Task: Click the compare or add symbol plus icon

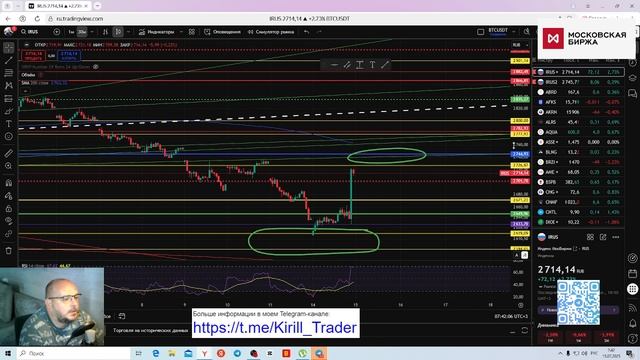Action: (x=57, y=32)
